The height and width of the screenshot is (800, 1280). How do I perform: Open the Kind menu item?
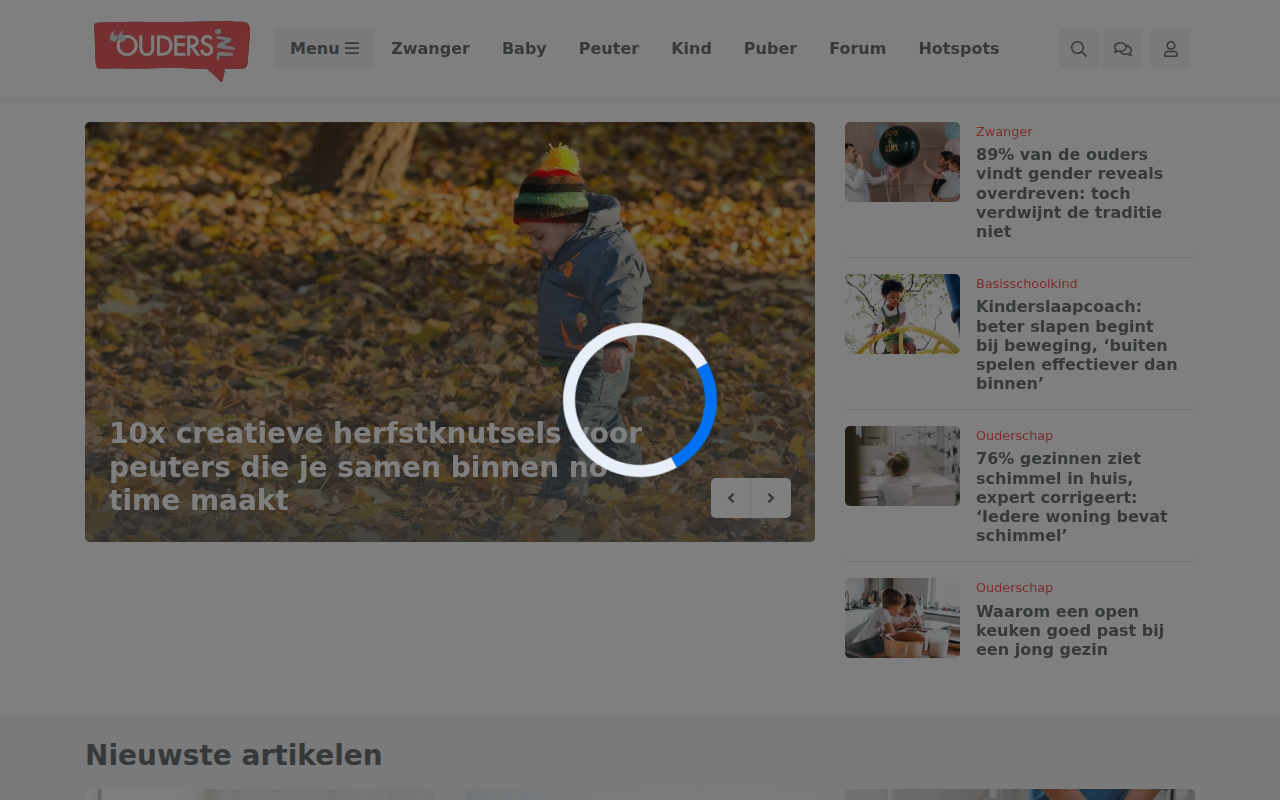(x=691, y=49)
